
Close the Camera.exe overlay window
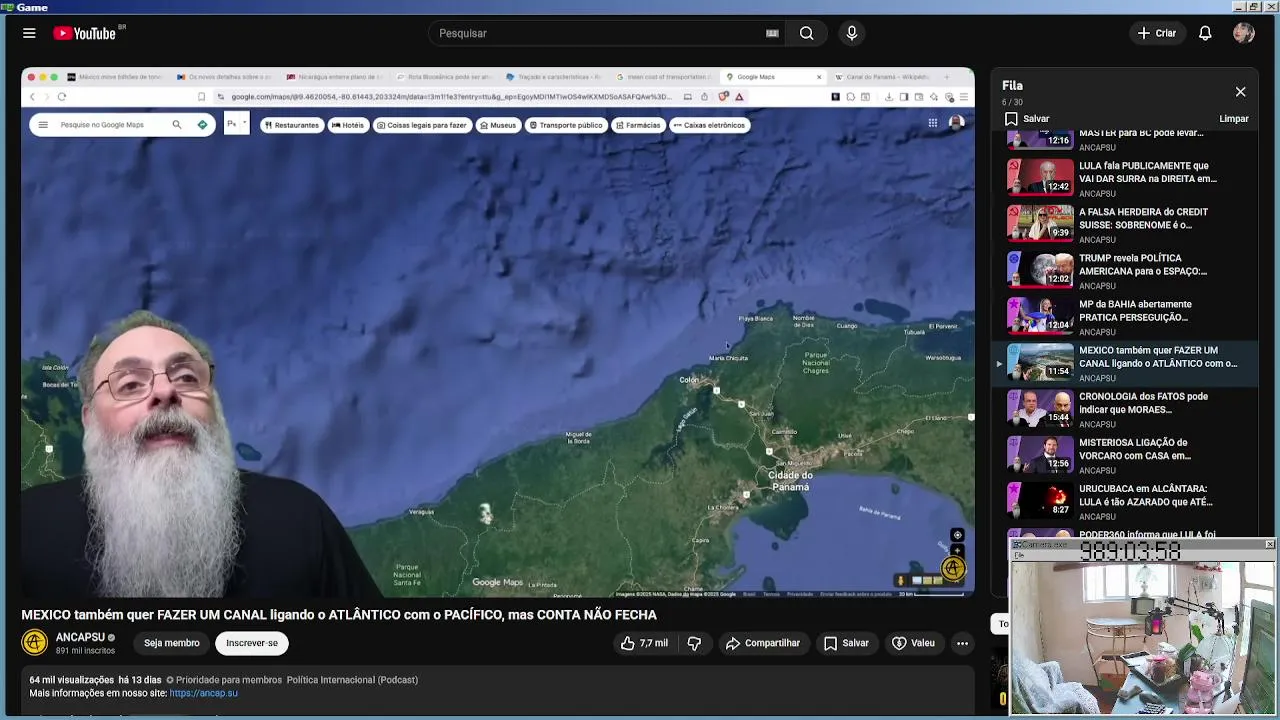pos(1269,544)
